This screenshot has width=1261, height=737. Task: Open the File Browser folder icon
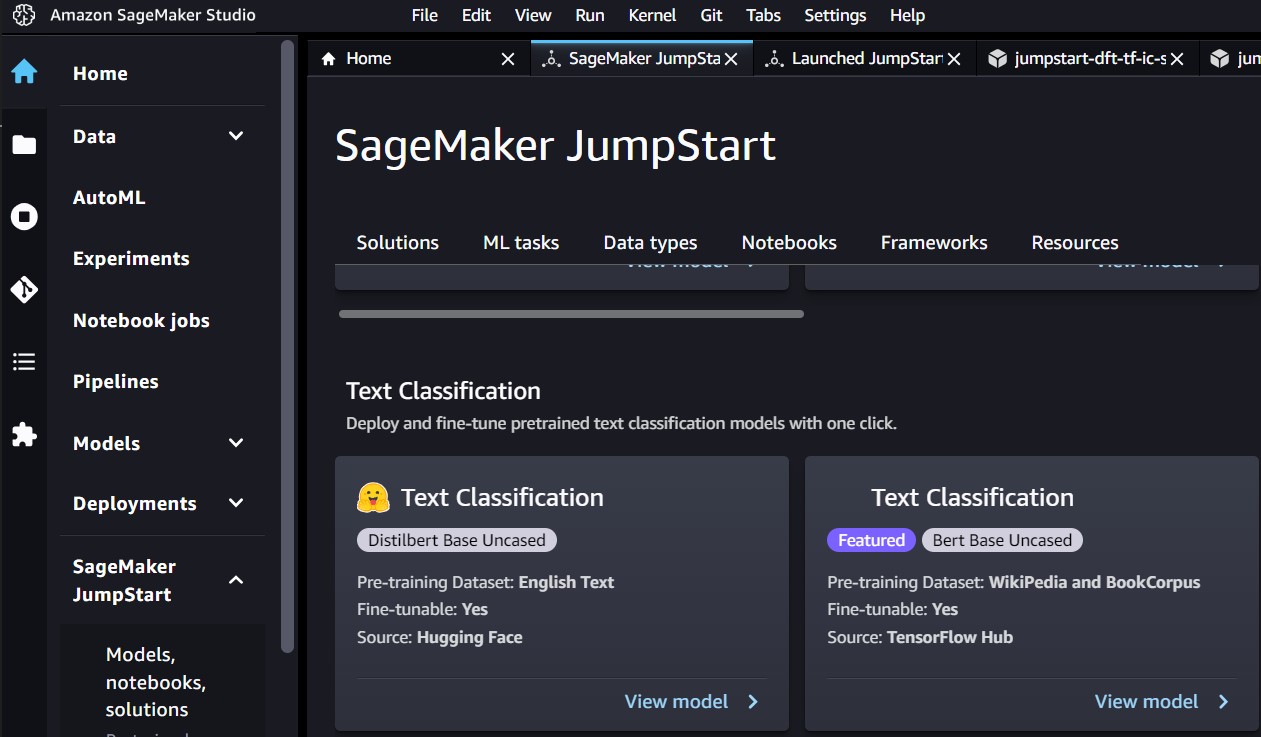tap(24, 145)
